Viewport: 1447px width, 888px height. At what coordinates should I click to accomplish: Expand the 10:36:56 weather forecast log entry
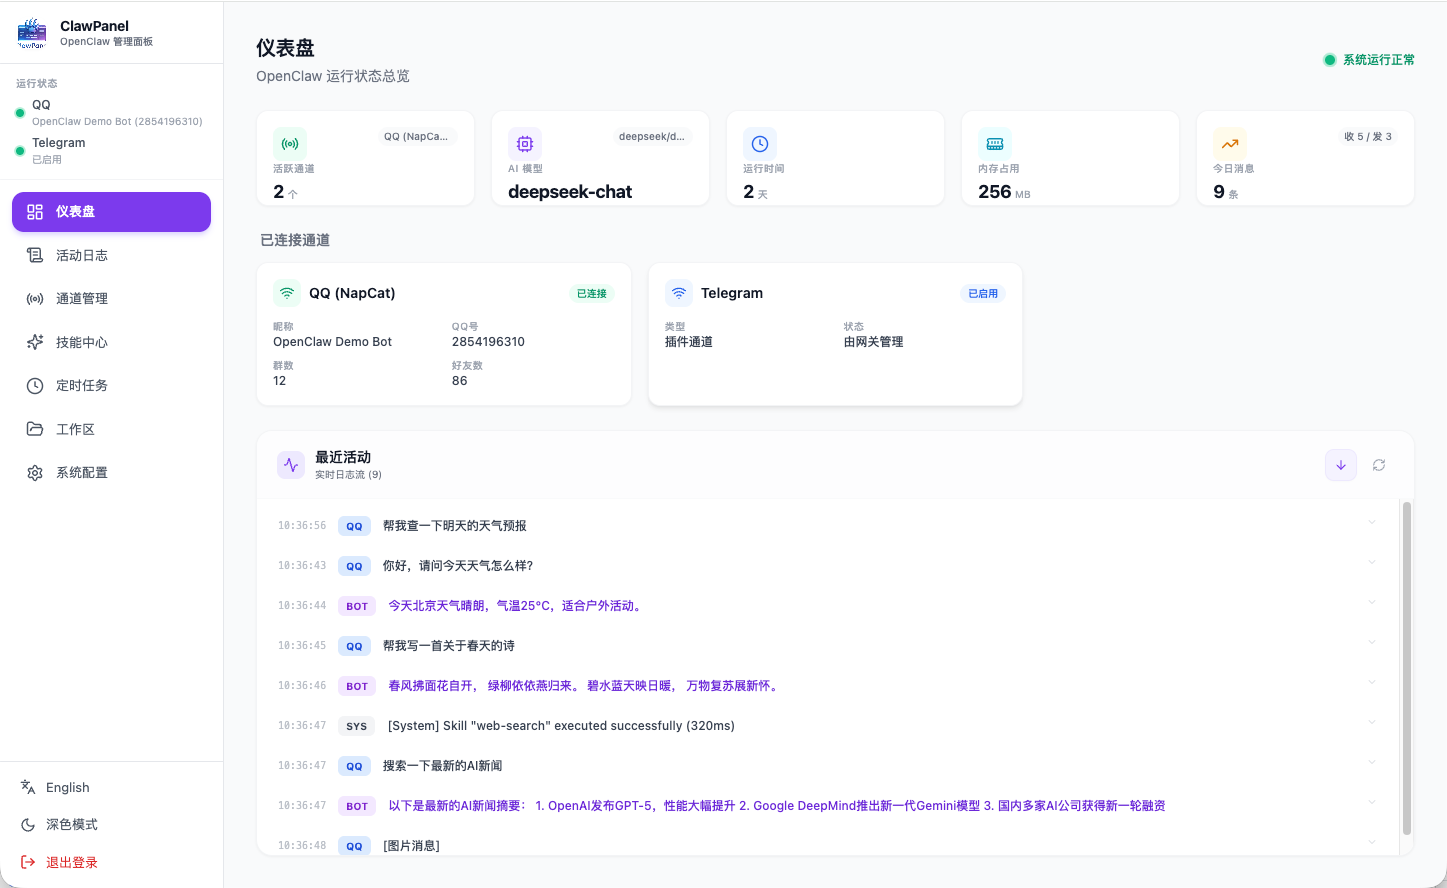pos(1371,523)
